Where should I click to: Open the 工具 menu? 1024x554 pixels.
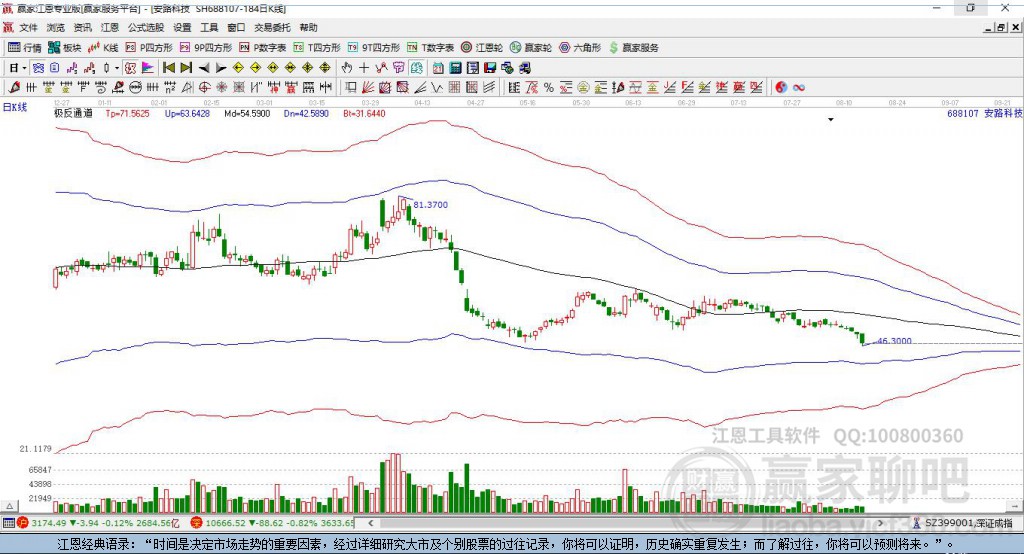click(209, 27)
